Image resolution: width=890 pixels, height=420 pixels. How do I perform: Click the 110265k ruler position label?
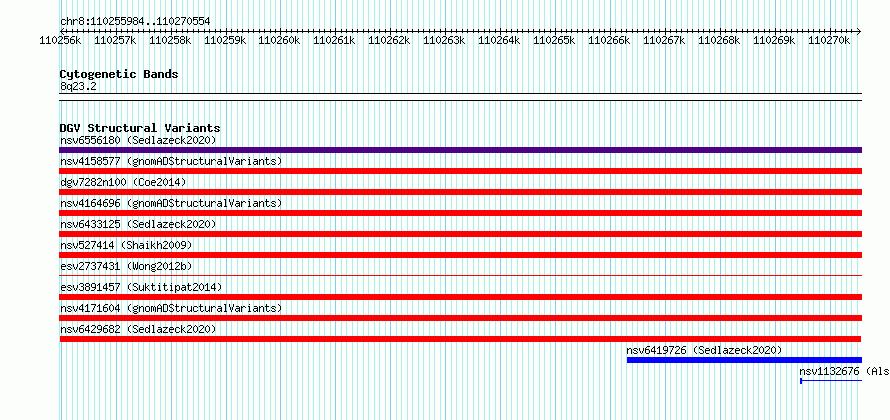pyautogui.click(x=555, y=40)
